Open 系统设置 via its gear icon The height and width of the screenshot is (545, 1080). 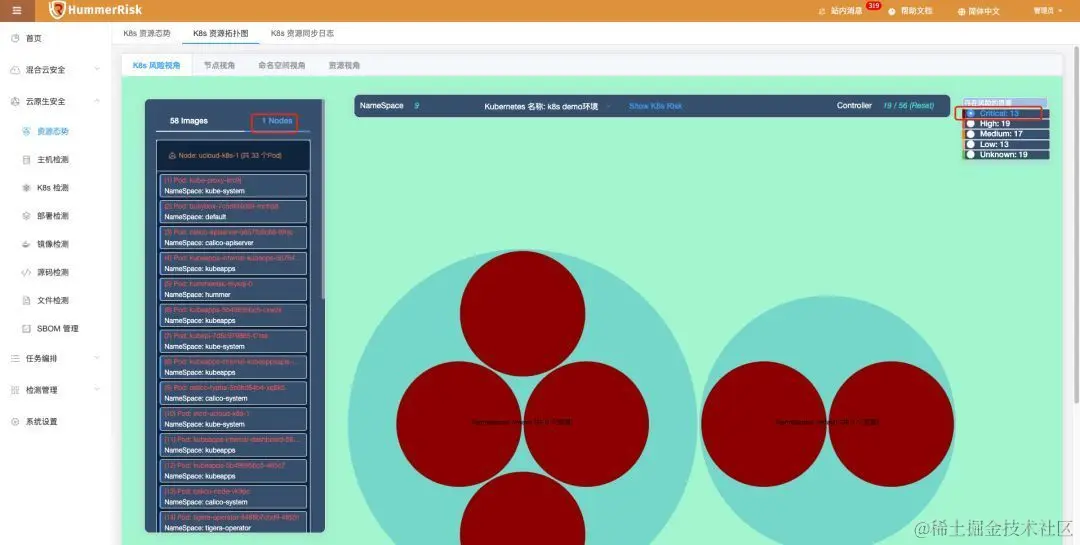point(15,422)
